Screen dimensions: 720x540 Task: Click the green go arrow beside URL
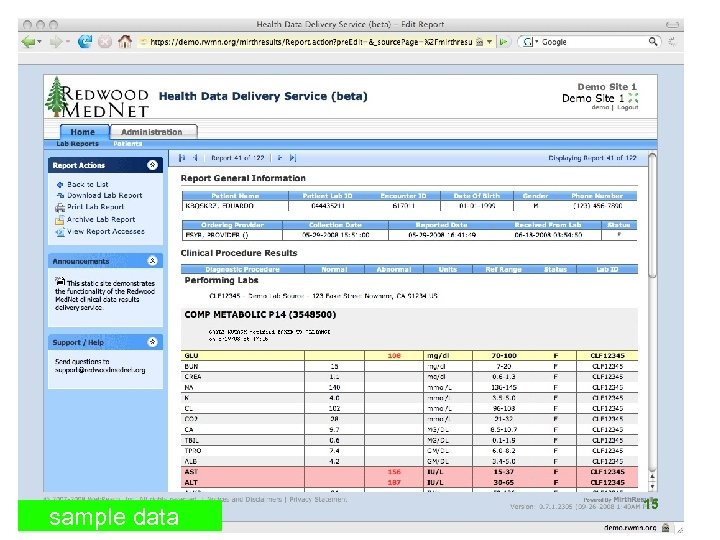click(503, 42)
